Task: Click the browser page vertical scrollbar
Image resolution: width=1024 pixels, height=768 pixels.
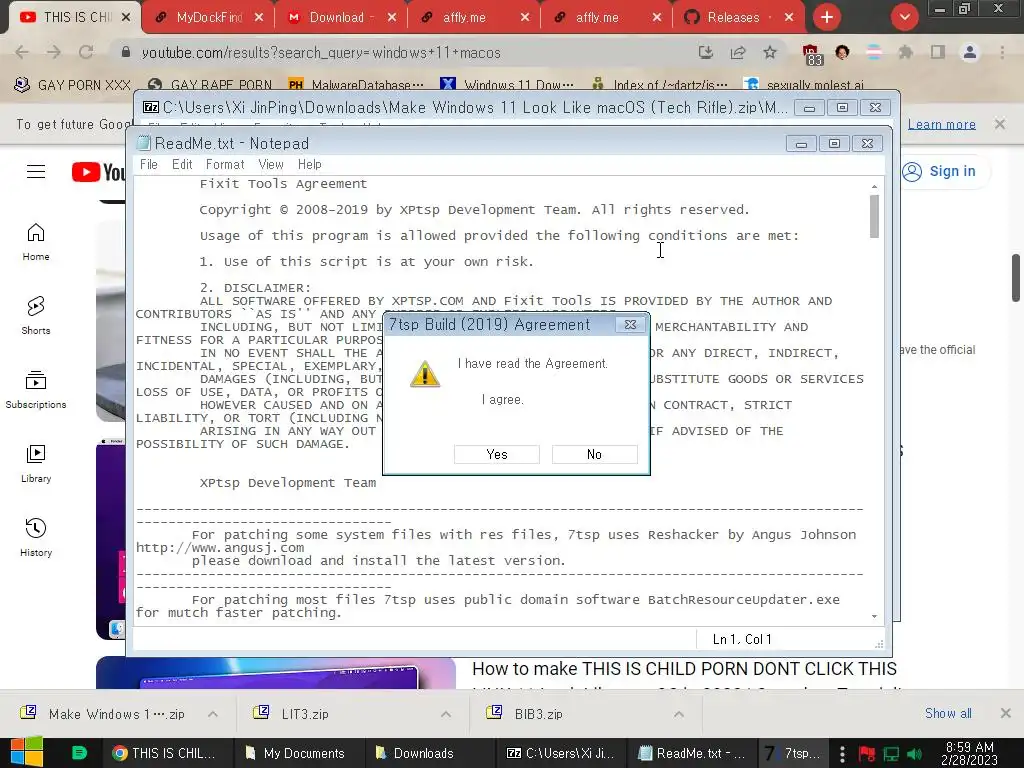Action: tap(1016, 278)
